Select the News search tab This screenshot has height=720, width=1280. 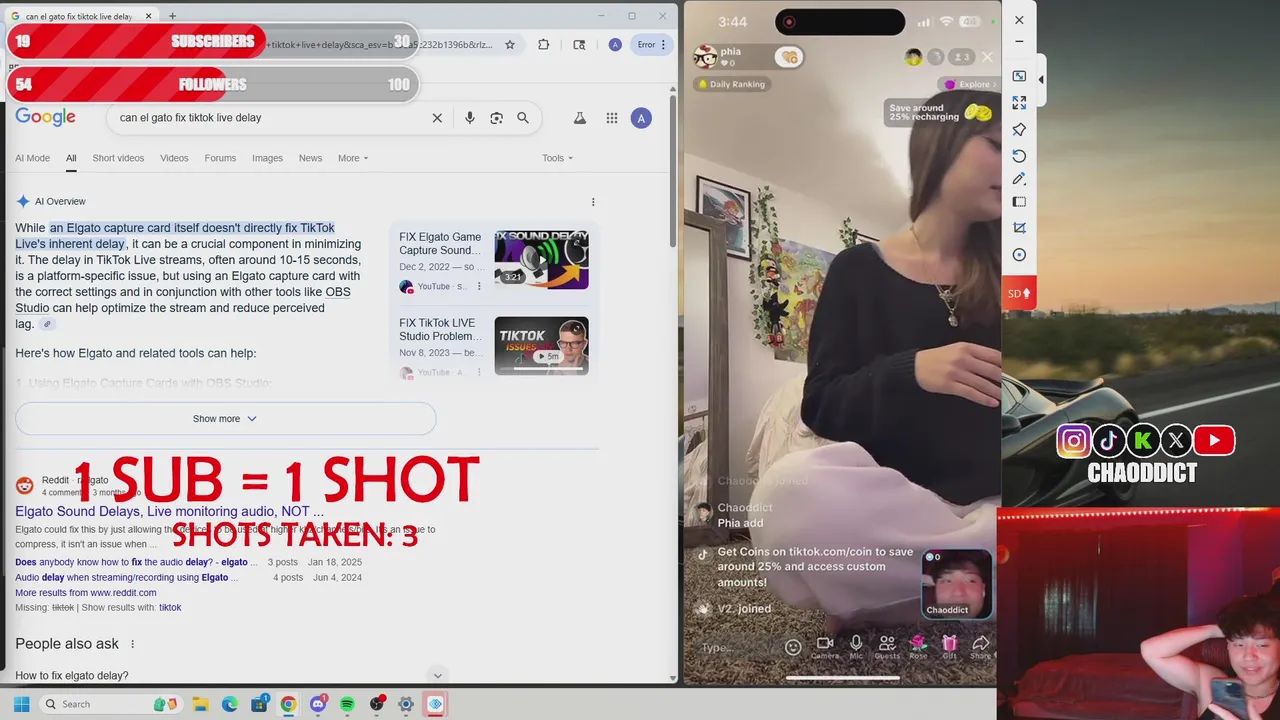310,158
